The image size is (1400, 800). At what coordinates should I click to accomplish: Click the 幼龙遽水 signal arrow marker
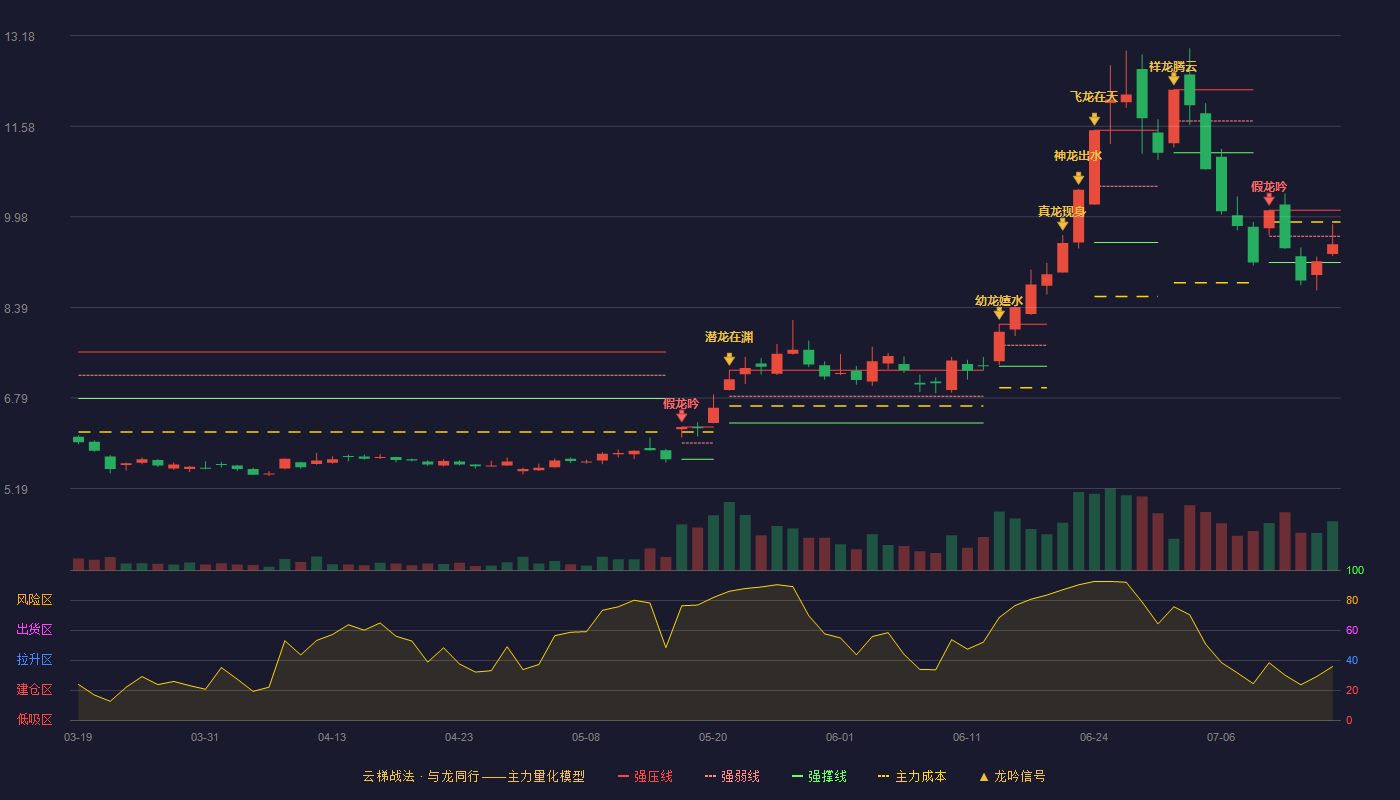(x=999, y=314)
